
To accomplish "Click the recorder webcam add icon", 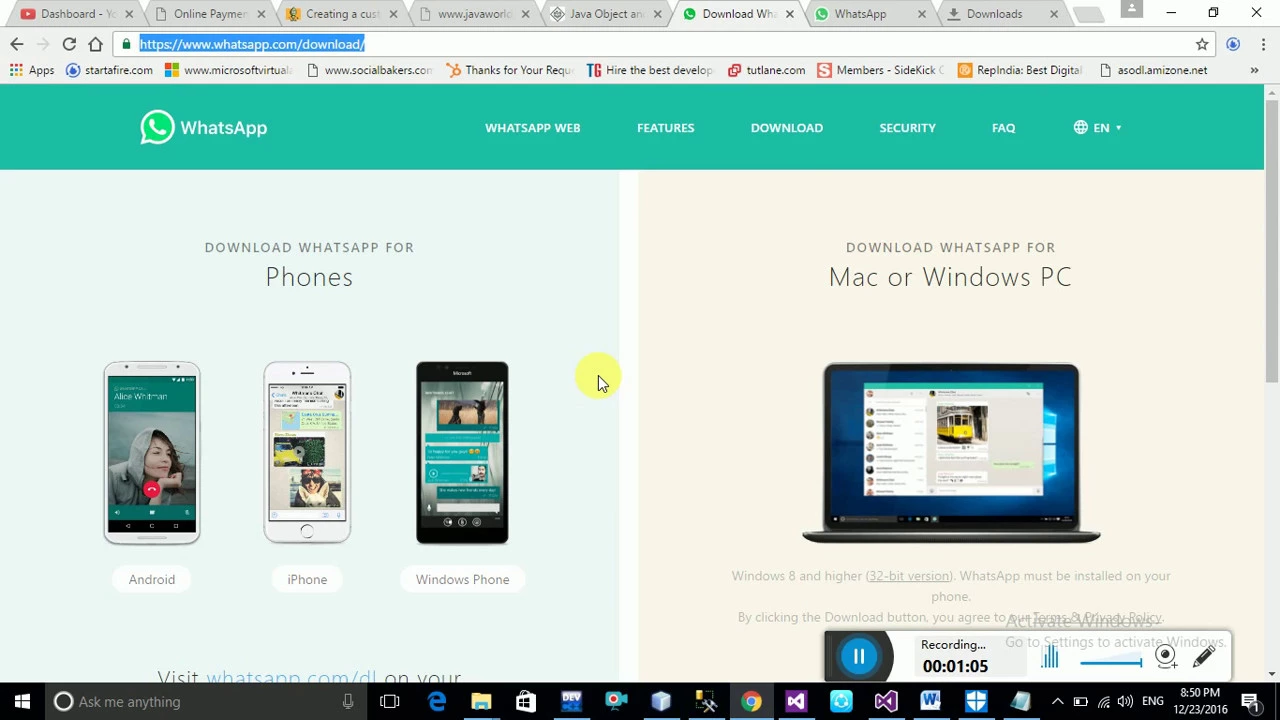I will tap(1165, 656).
